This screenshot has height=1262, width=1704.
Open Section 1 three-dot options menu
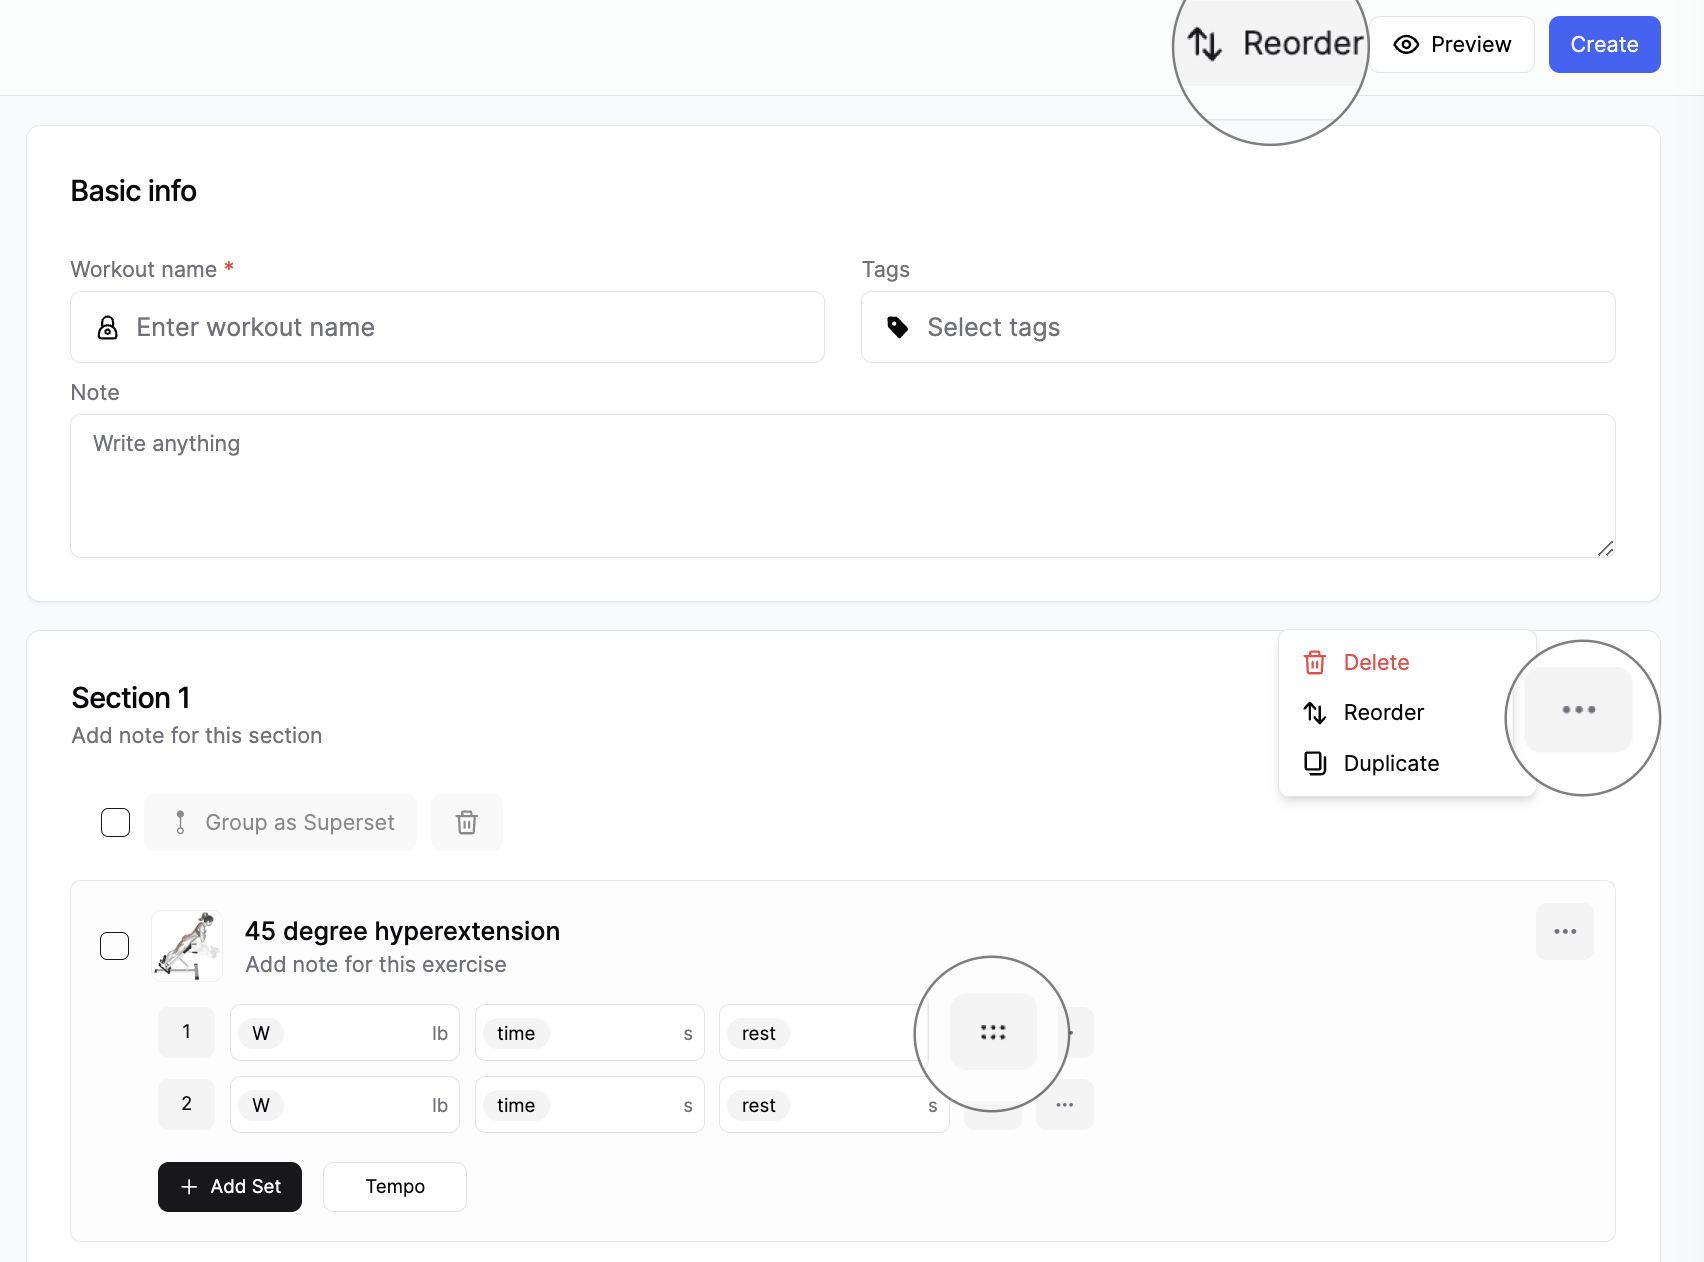click(1578, 710)
